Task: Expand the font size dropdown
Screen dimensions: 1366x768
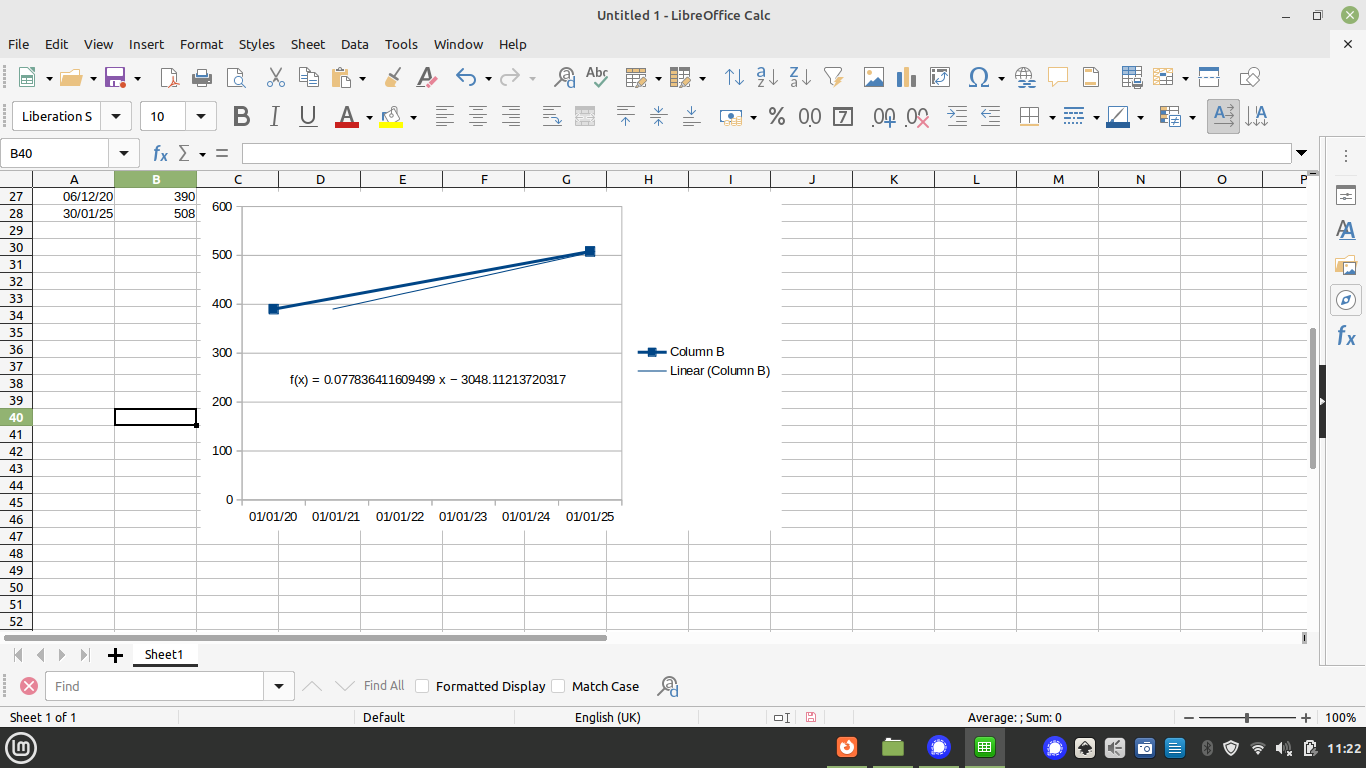Action: point(202,117)
